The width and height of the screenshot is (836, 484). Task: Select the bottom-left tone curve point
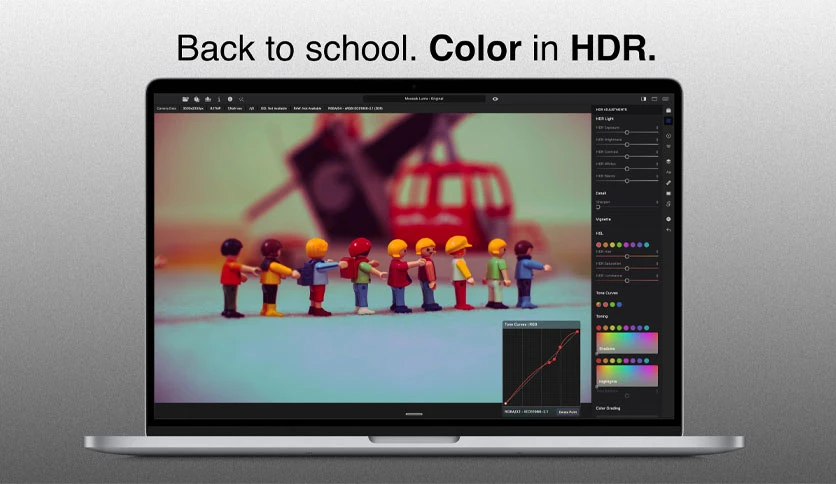[x=506, y=403]
